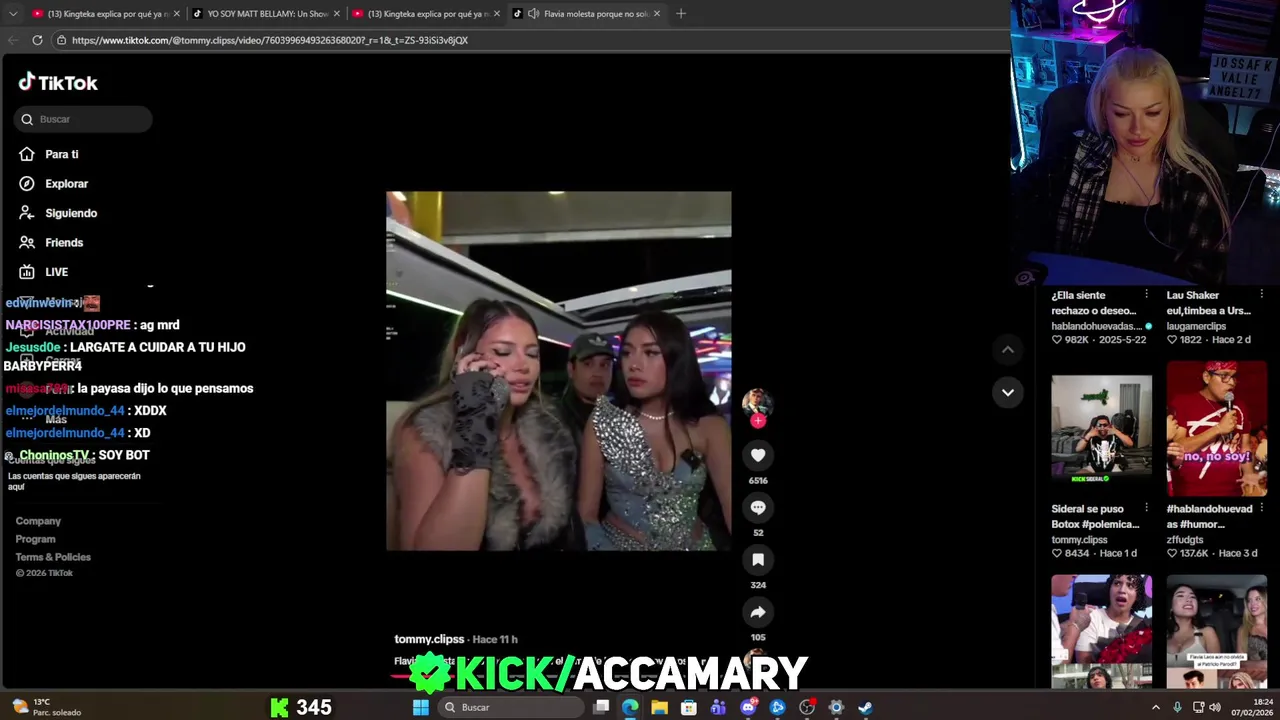Click the Program footer link

[x=35, y=539]
